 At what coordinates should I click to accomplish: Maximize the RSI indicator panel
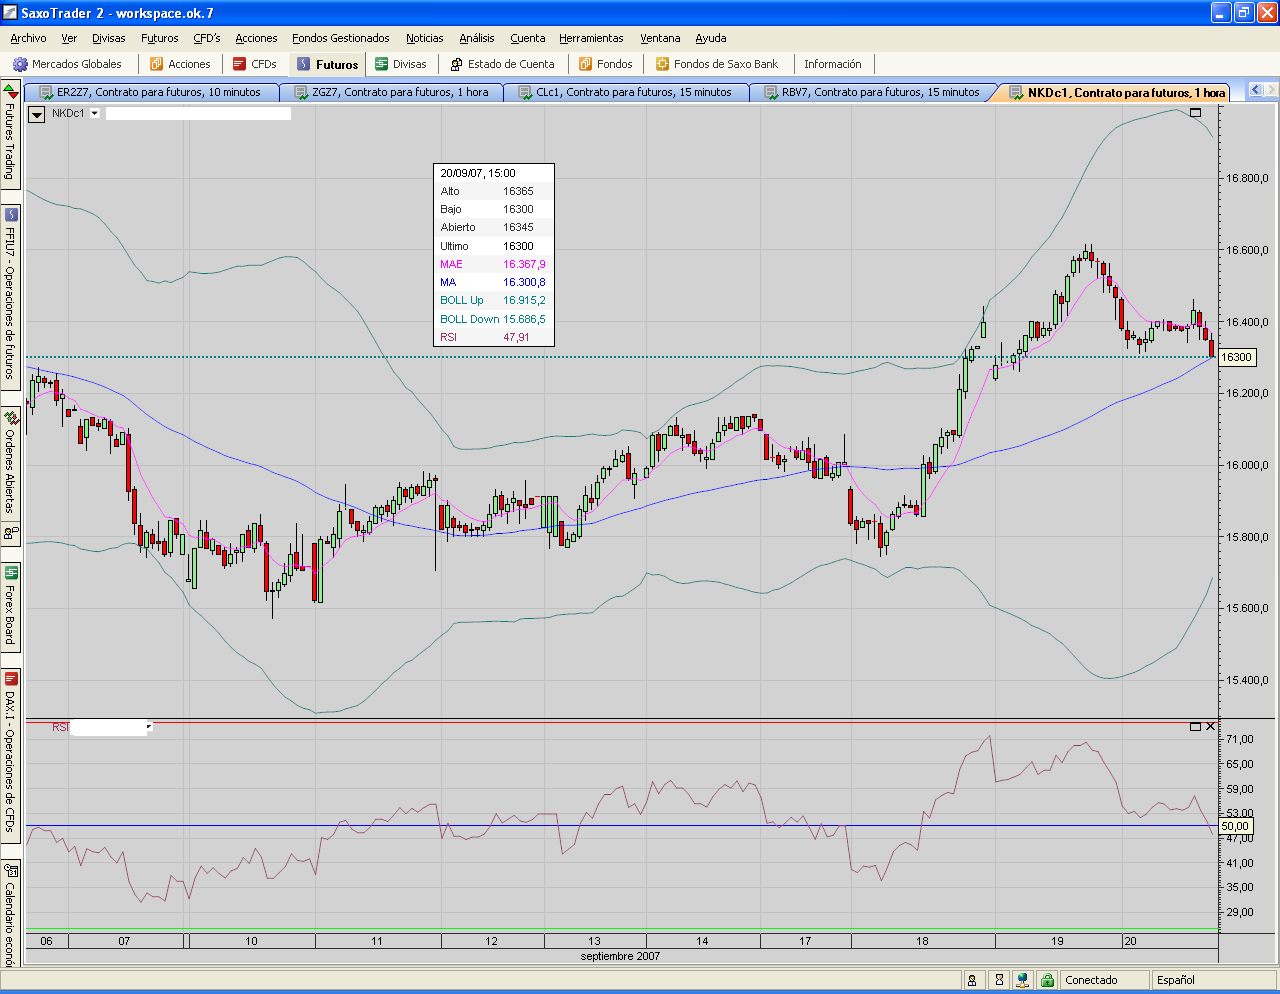pyautogui.click(x=1195, y=727)
